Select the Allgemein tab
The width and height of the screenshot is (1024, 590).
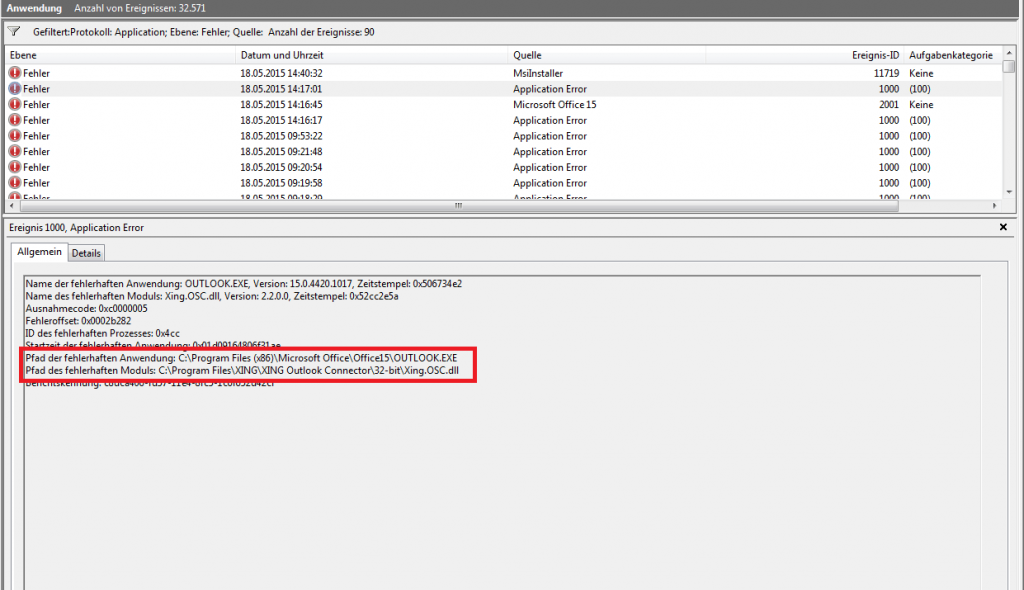click(x=39, y=253)
